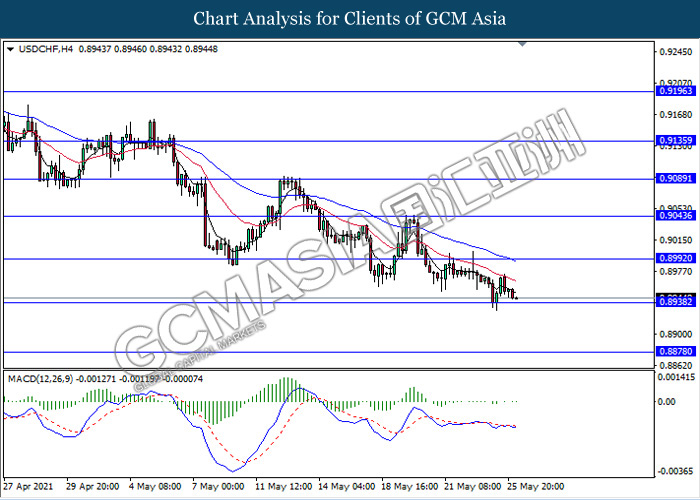Click the 0.92450 price axis value
Screen dimensions: 700x500
[674, 52]
